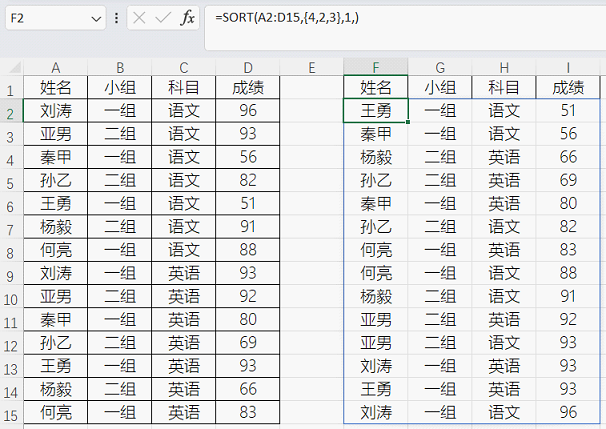The image size is (606, 429).
Task: Click cell F4 containing 杨毅
Action: pyautogui.click(x=376, y=157)
